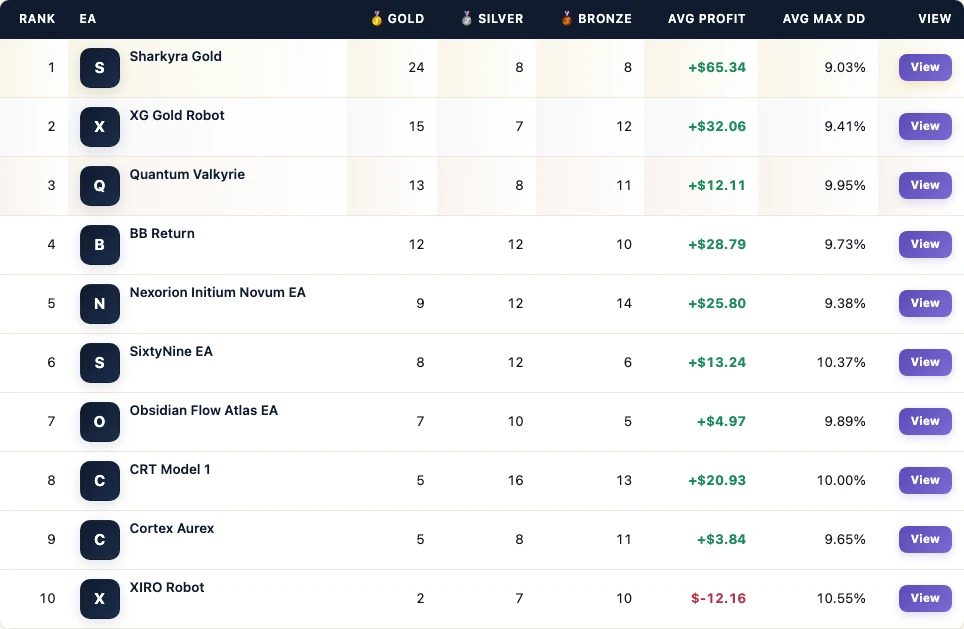Viewport: 964px width, 629px height.
Task: Click the 10.55% average max drawdown value
Action: [x=841, y=599]
